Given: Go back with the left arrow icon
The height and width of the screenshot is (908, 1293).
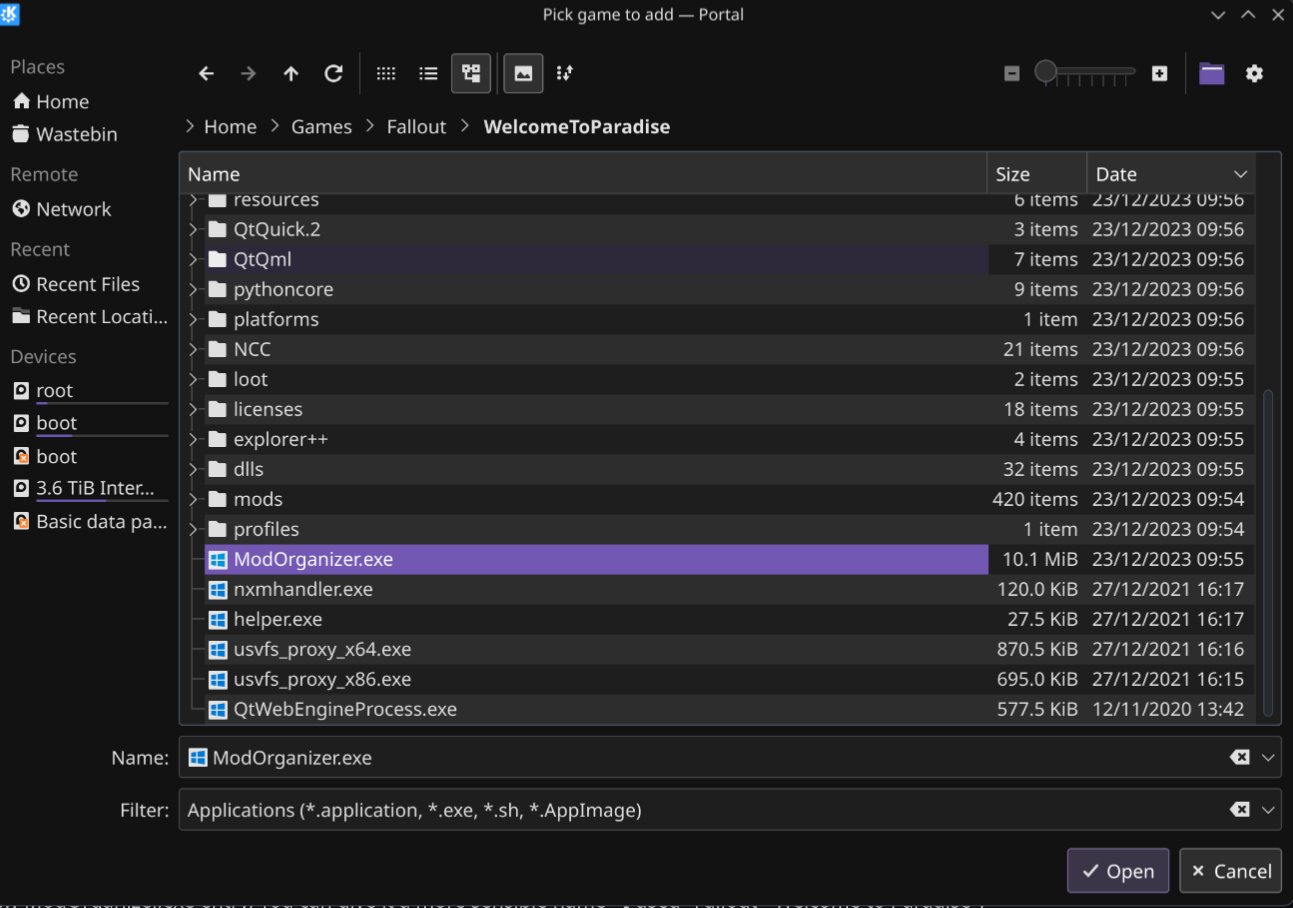Looking at the screenshot, I should click(x=206, y=73).
